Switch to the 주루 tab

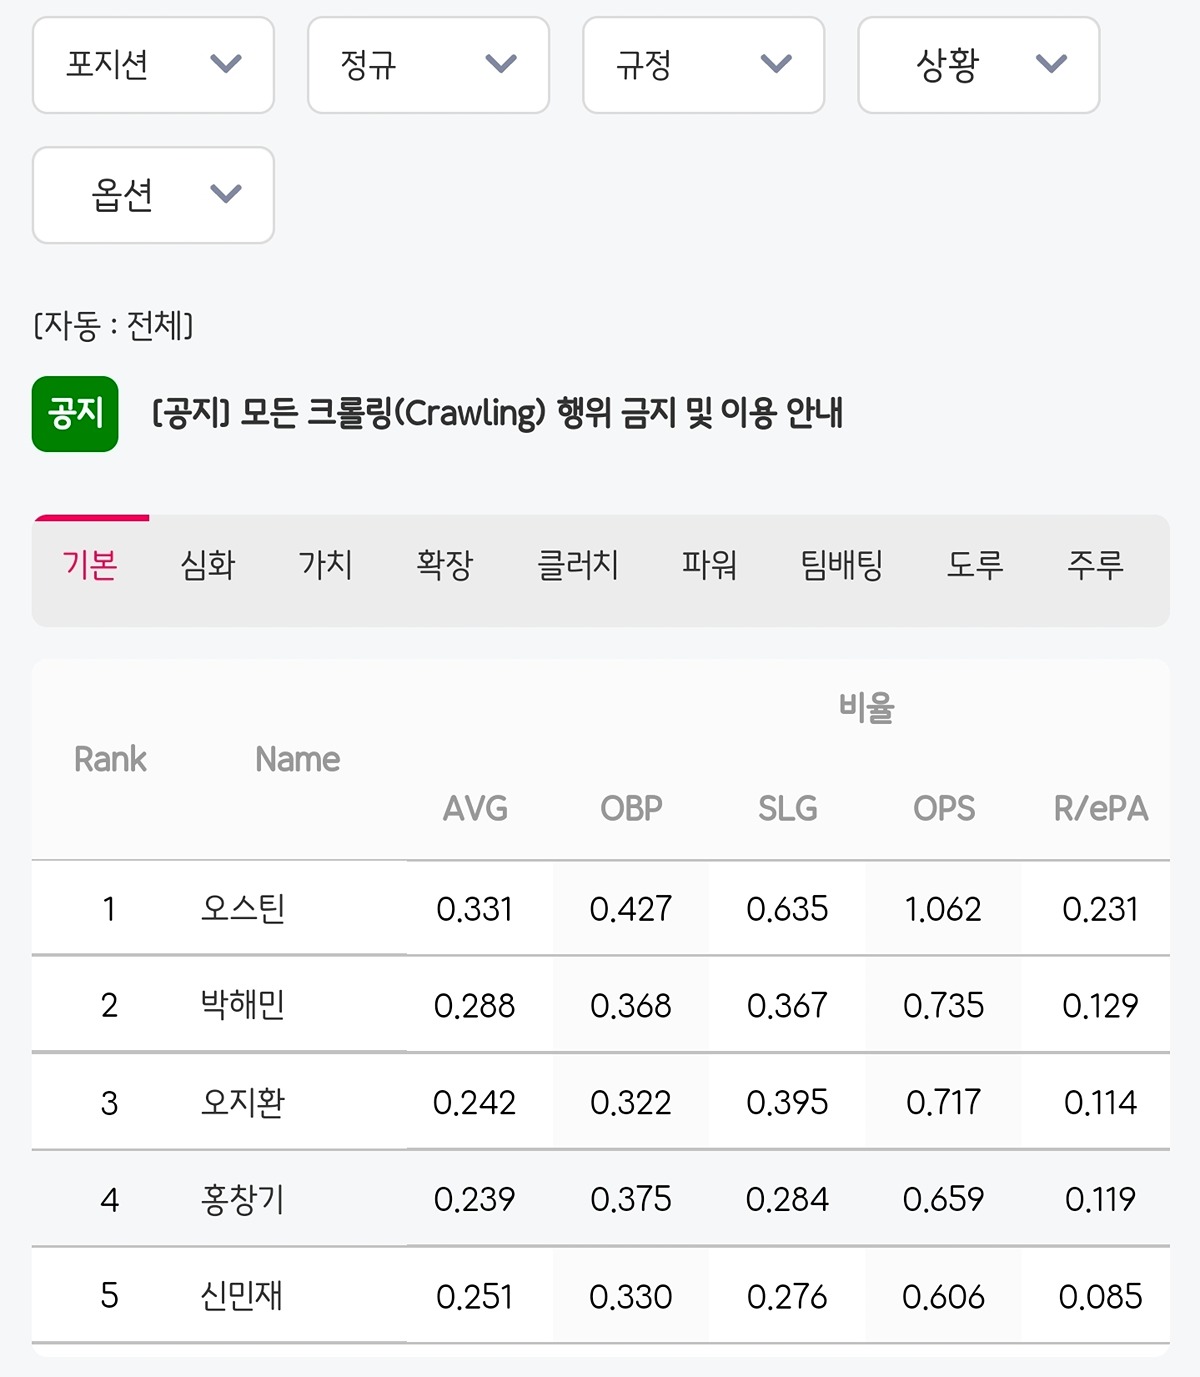click(1095, 565)
